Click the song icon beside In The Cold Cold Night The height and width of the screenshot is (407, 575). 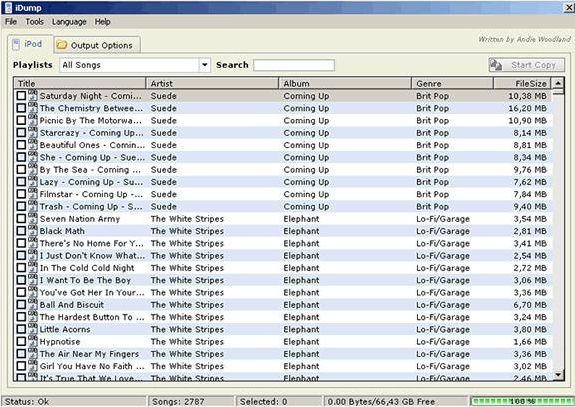click(x=33, y=268)
